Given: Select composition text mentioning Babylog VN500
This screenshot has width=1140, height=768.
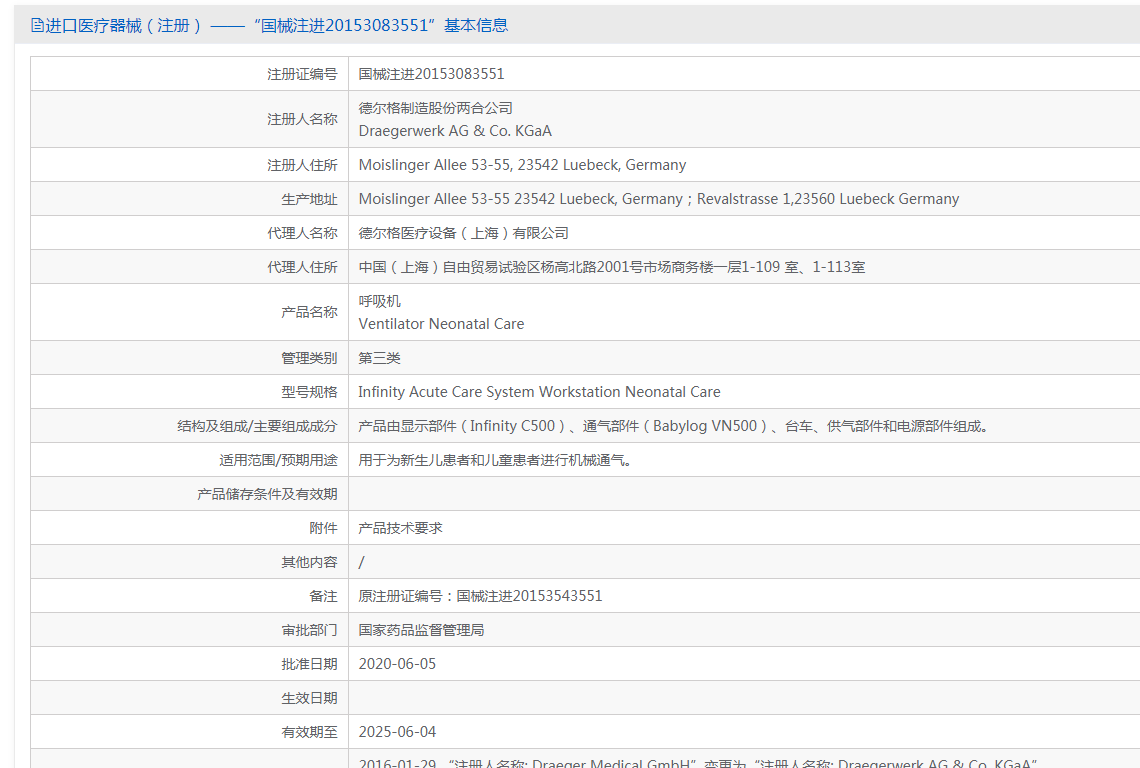Looking at the screenshot, I should point(673,427).
